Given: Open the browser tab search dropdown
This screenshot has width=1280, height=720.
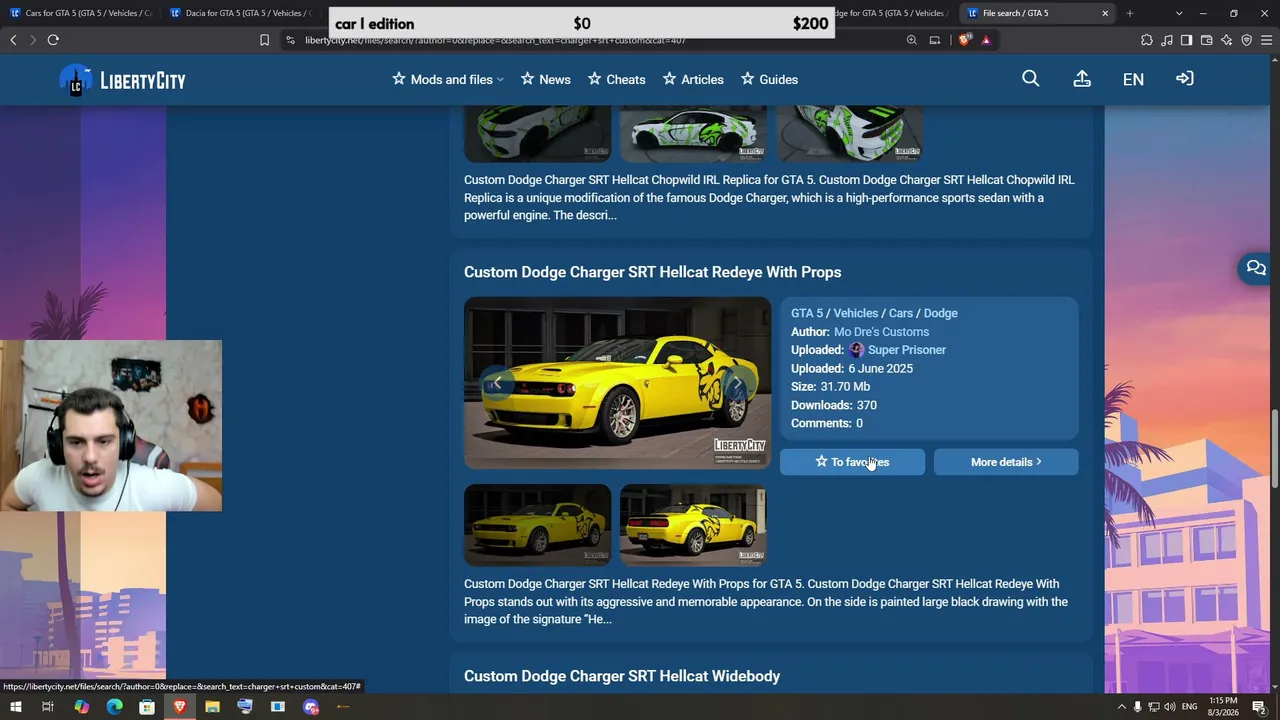Looking at the screenshot, I should tap(1179, 13).
